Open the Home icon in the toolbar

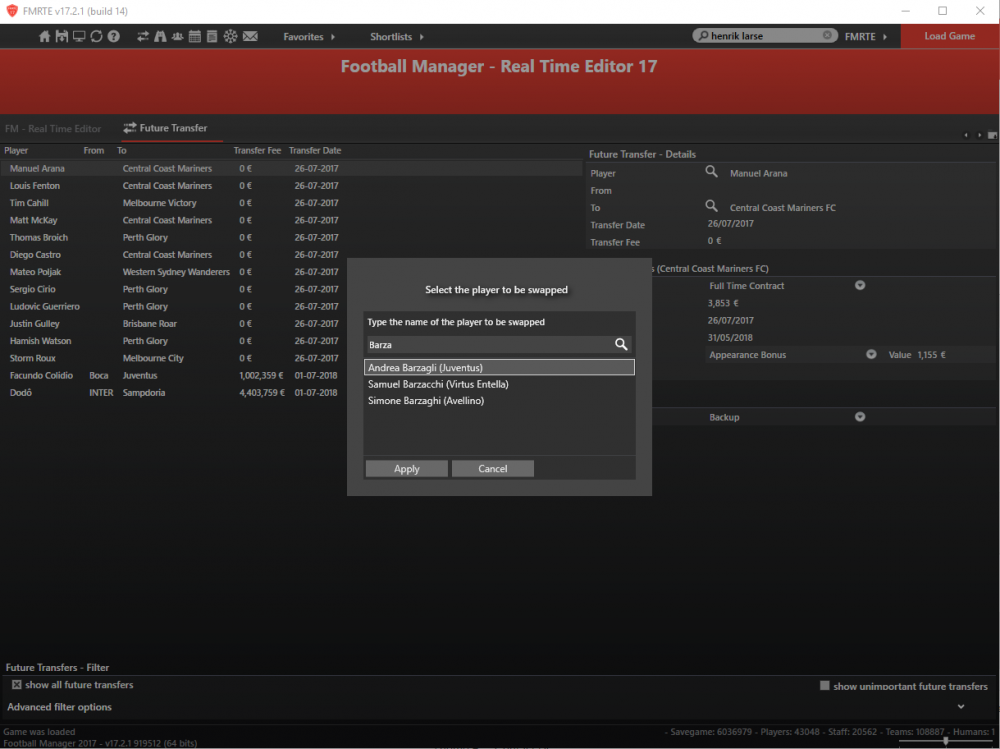(44, 36)
